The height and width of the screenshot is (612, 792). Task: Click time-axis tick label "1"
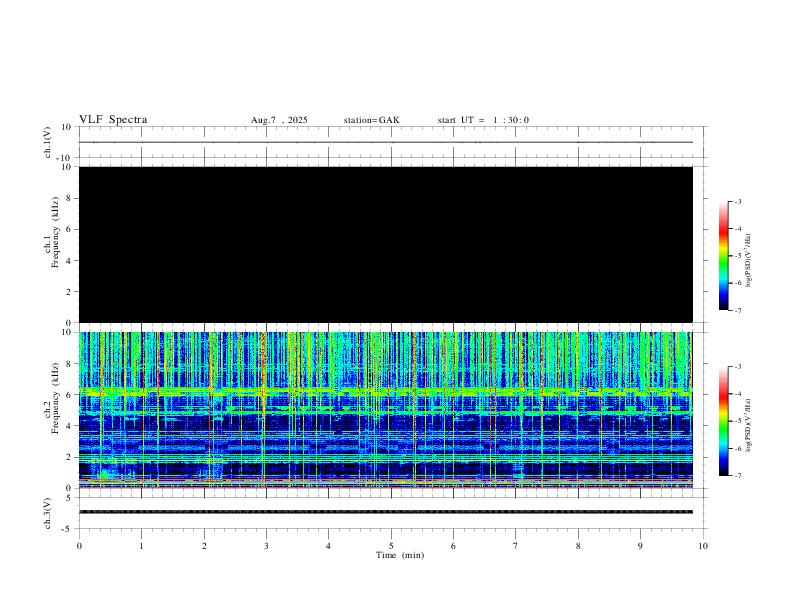coord(141,546)
